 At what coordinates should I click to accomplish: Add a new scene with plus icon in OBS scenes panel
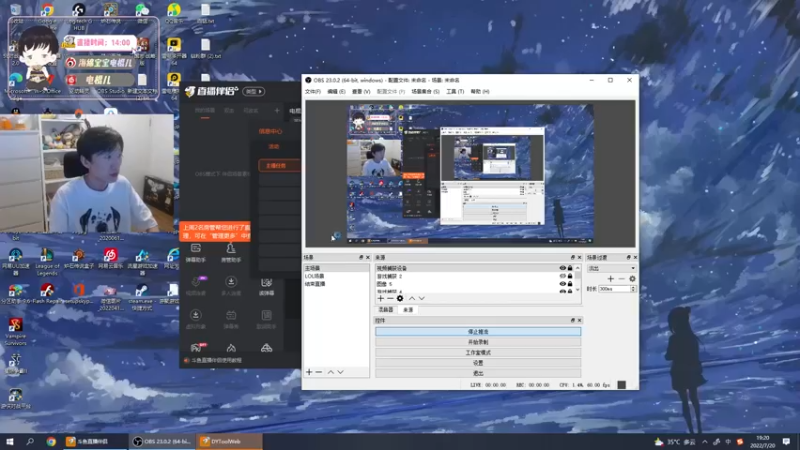[309, 372]
